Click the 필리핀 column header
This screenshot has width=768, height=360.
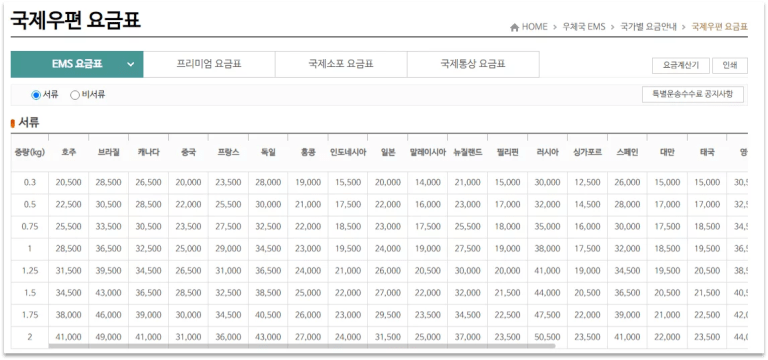pyautogui.click(x=507, y=152)
